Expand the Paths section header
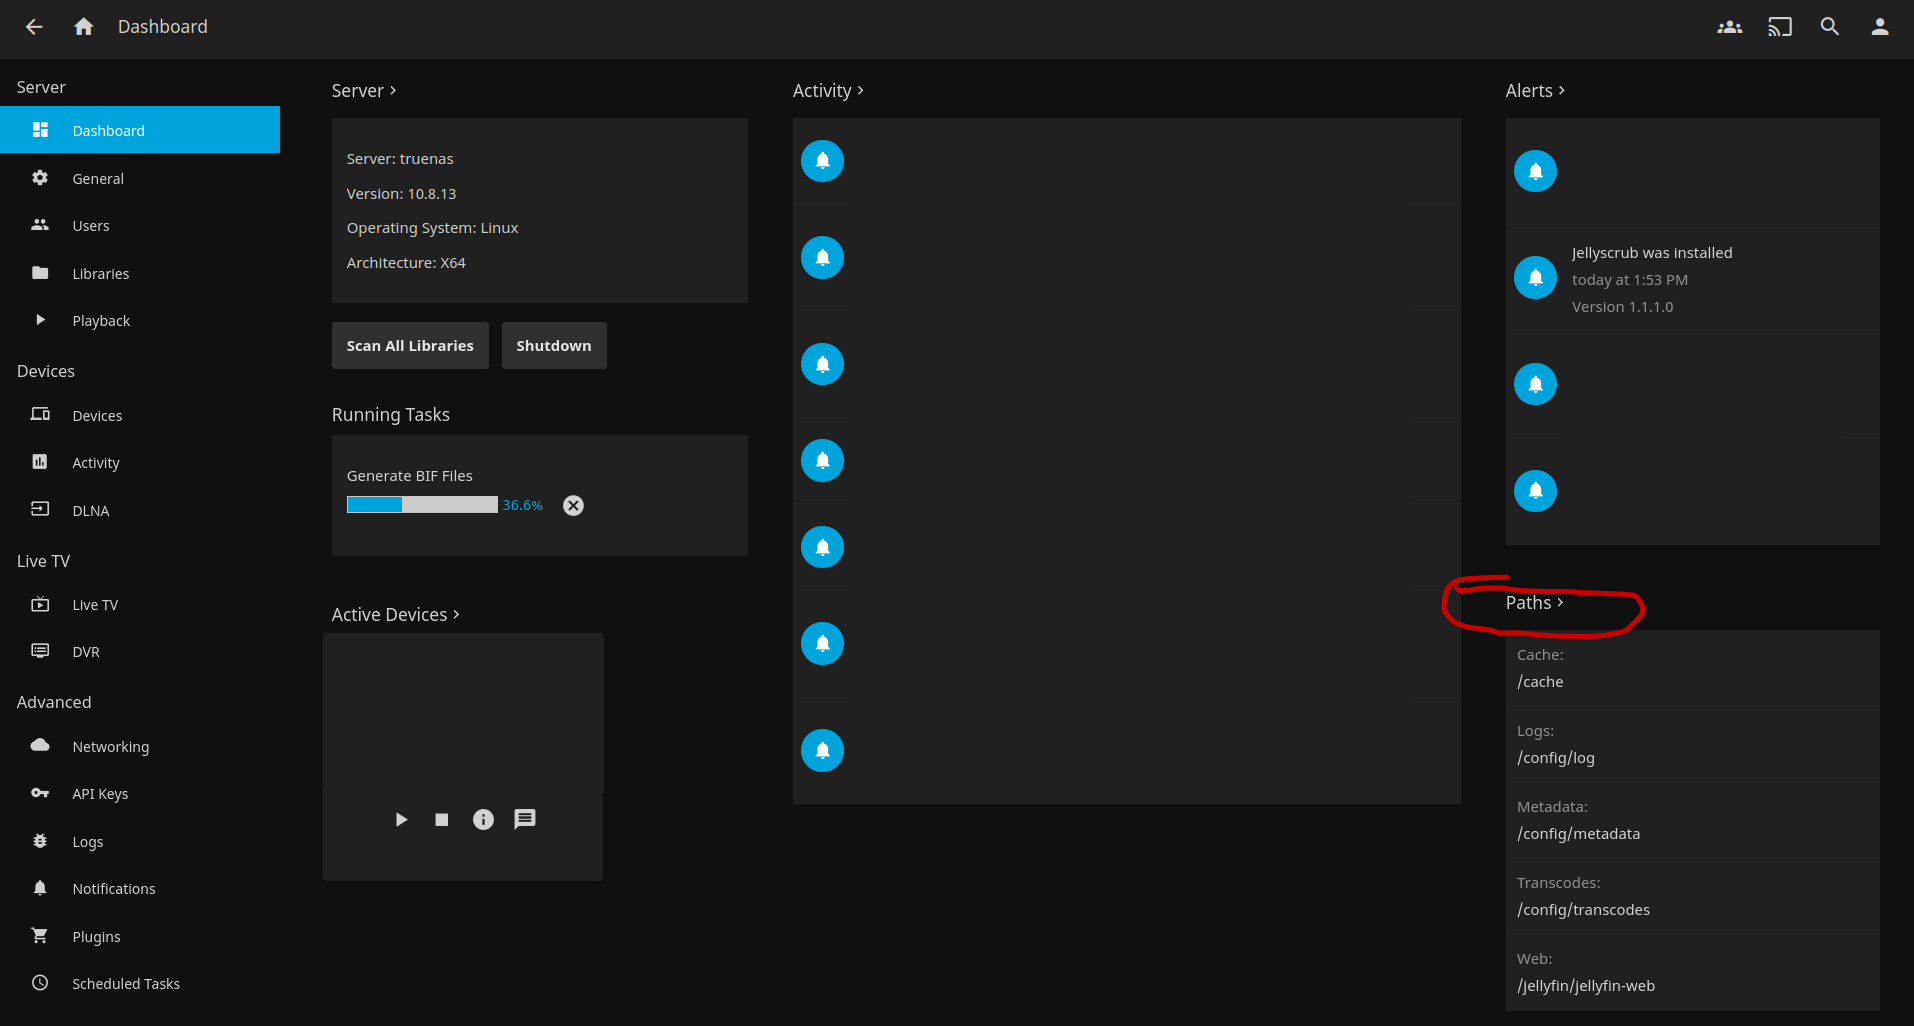1914x1026 pixels. click(1534, 603)
